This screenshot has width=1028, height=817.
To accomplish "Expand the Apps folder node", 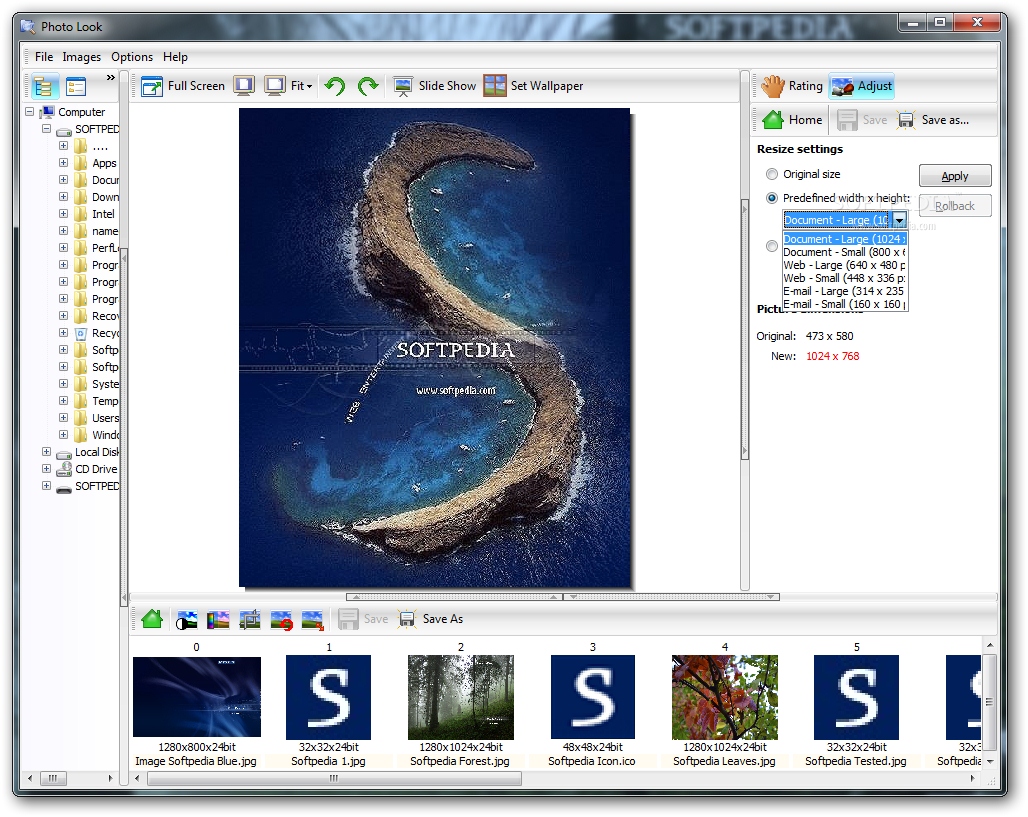I will click(64, 163).
